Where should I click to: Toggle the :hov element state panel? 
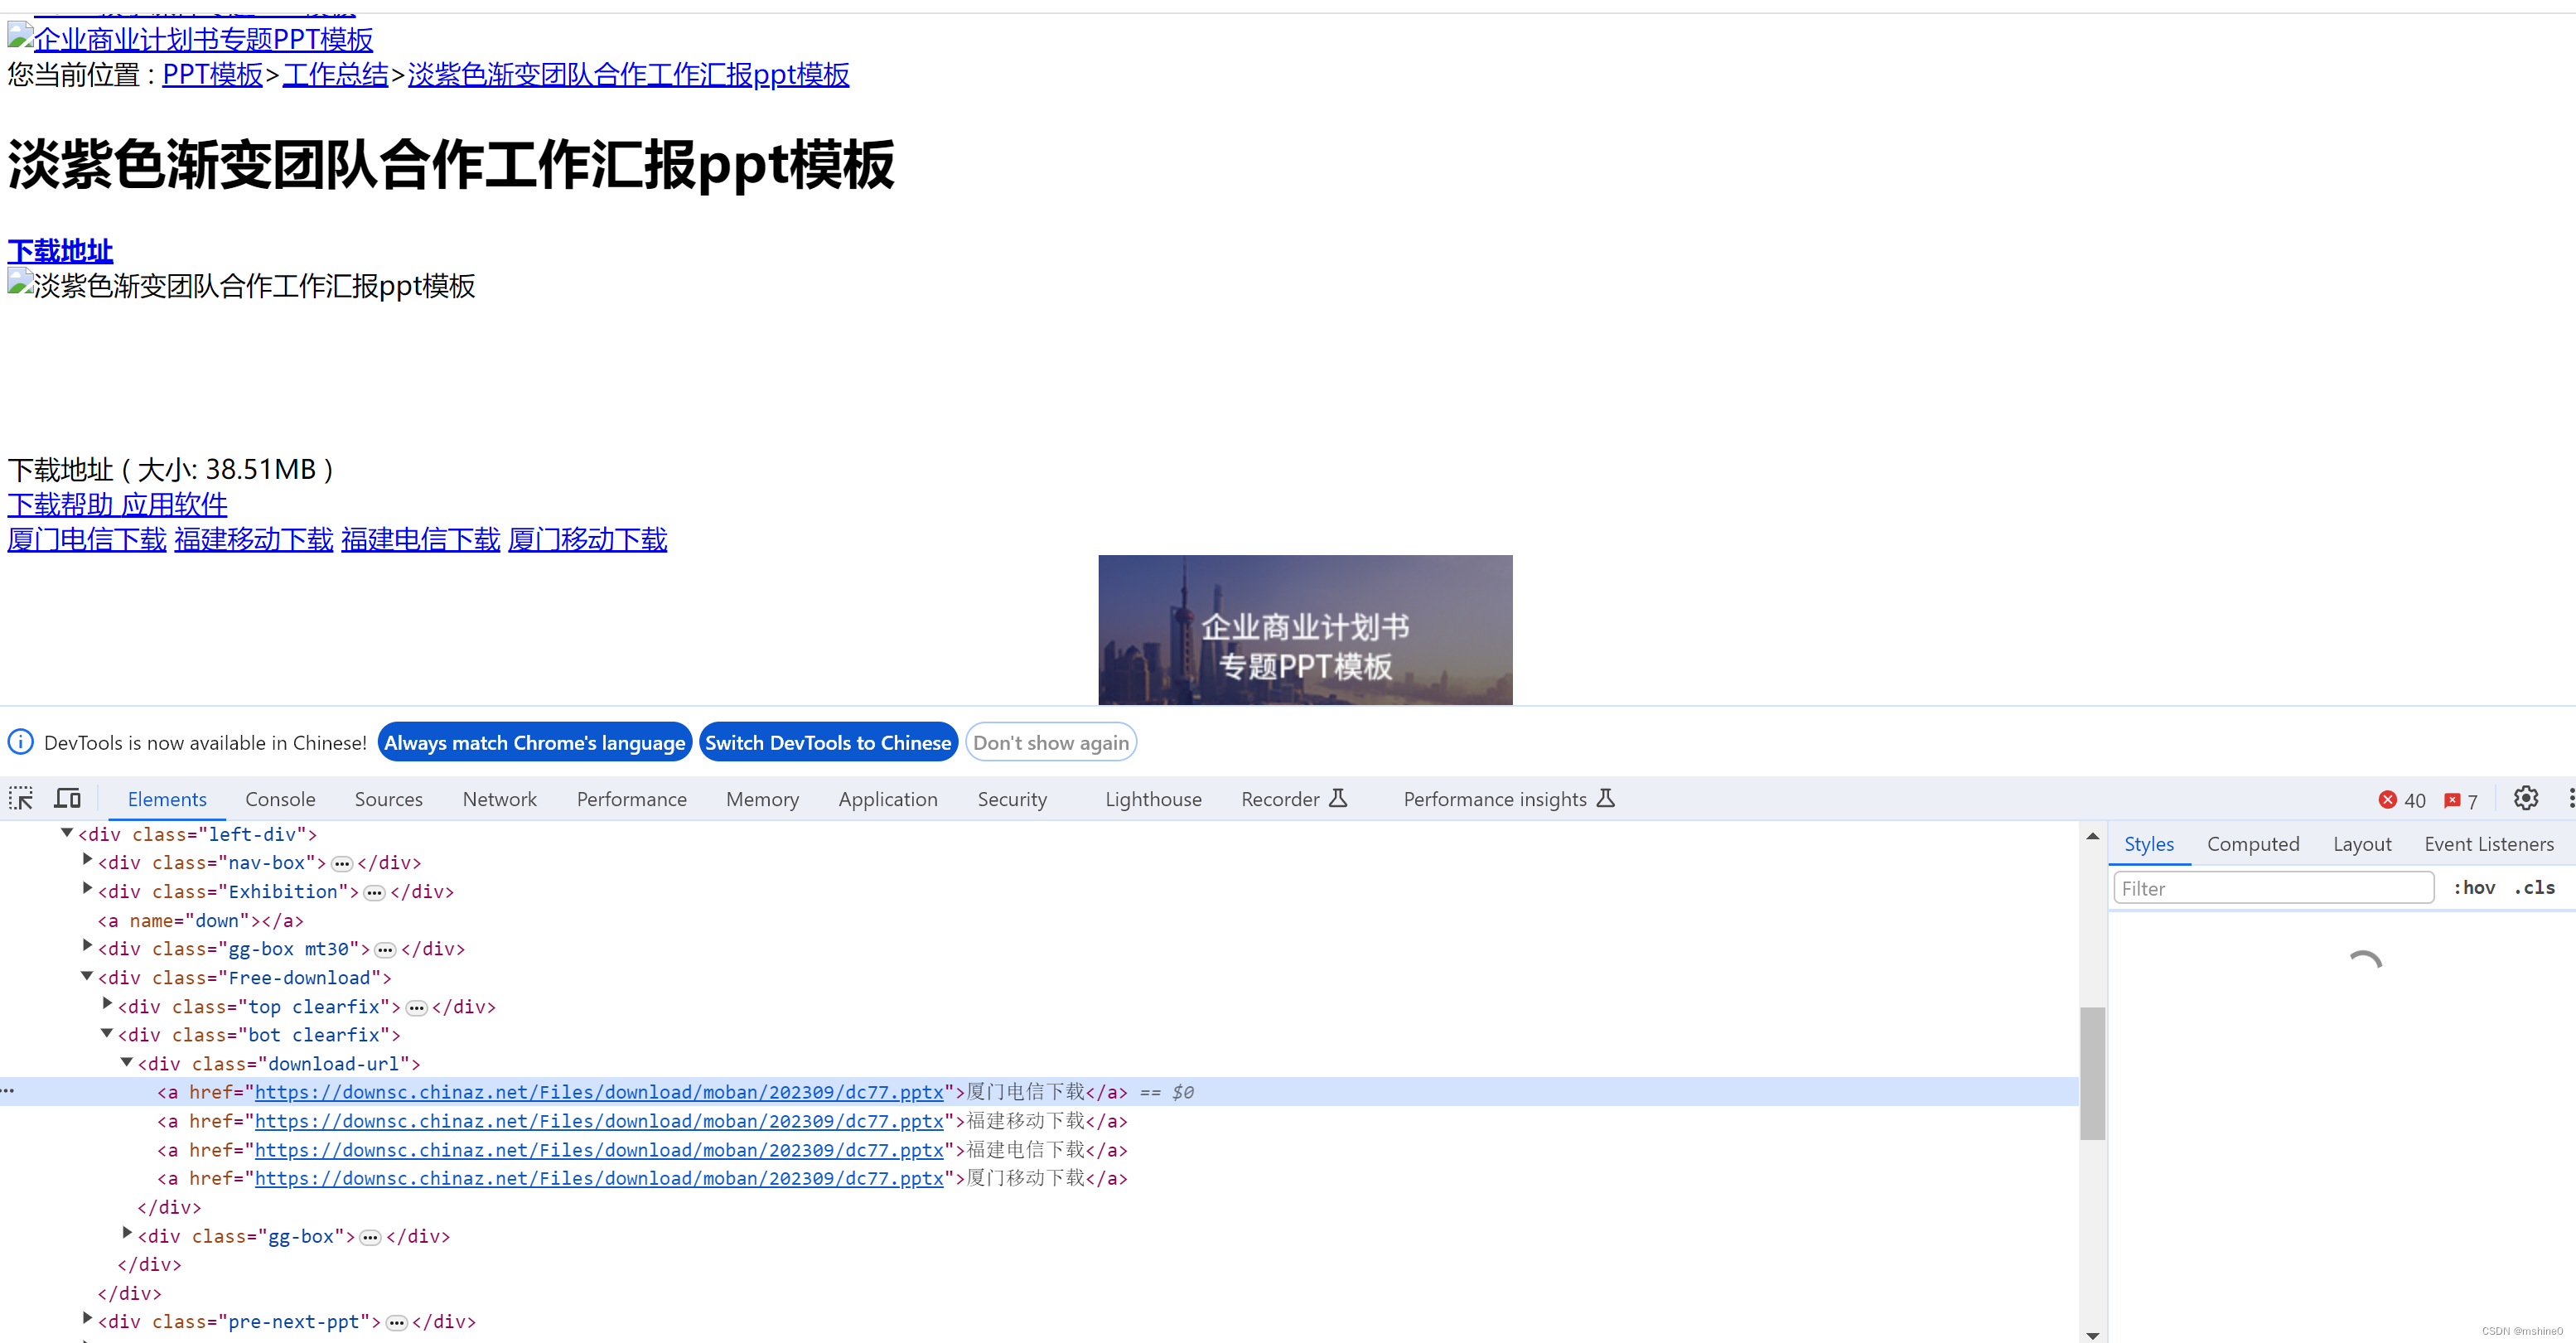coord(2475,887)
